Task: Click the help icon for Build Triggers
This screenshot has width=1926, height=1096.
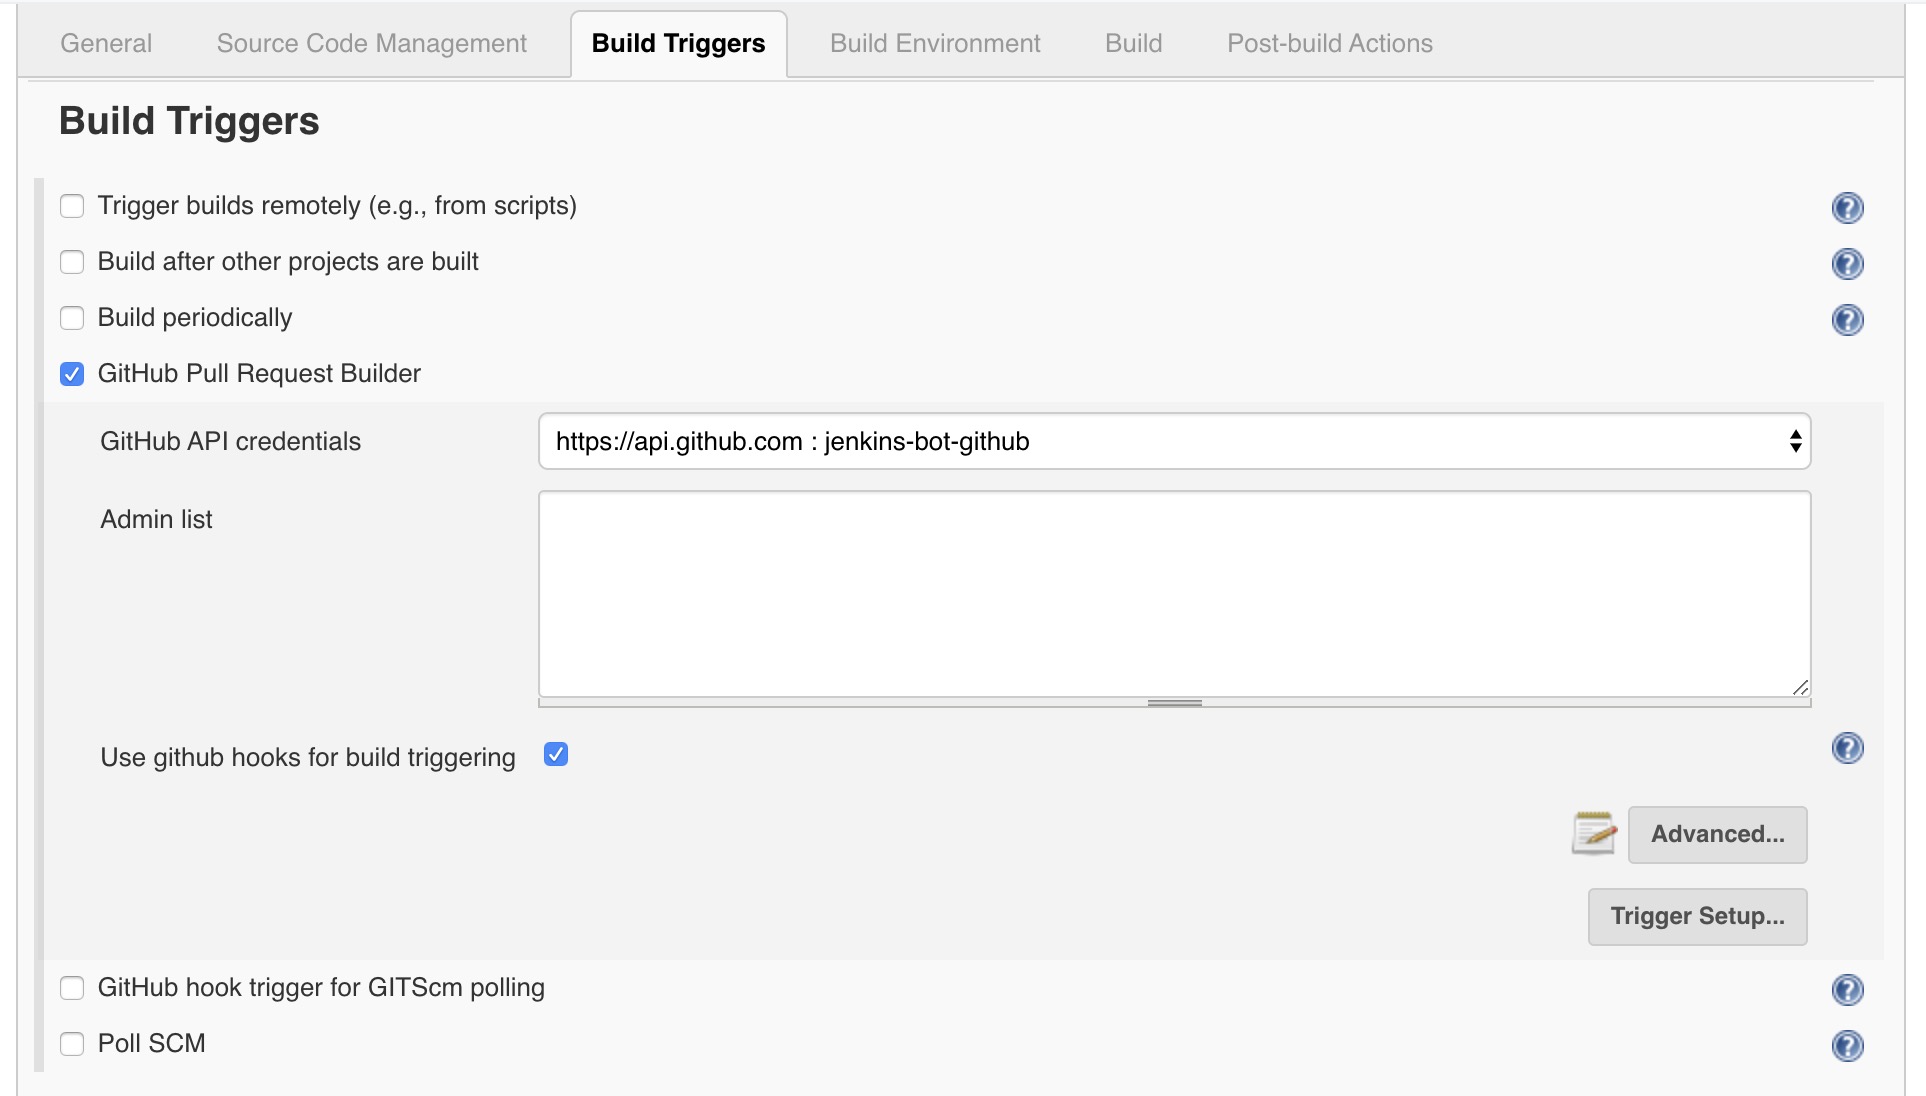Action: pyautogui.click(x=1848, y=206)
